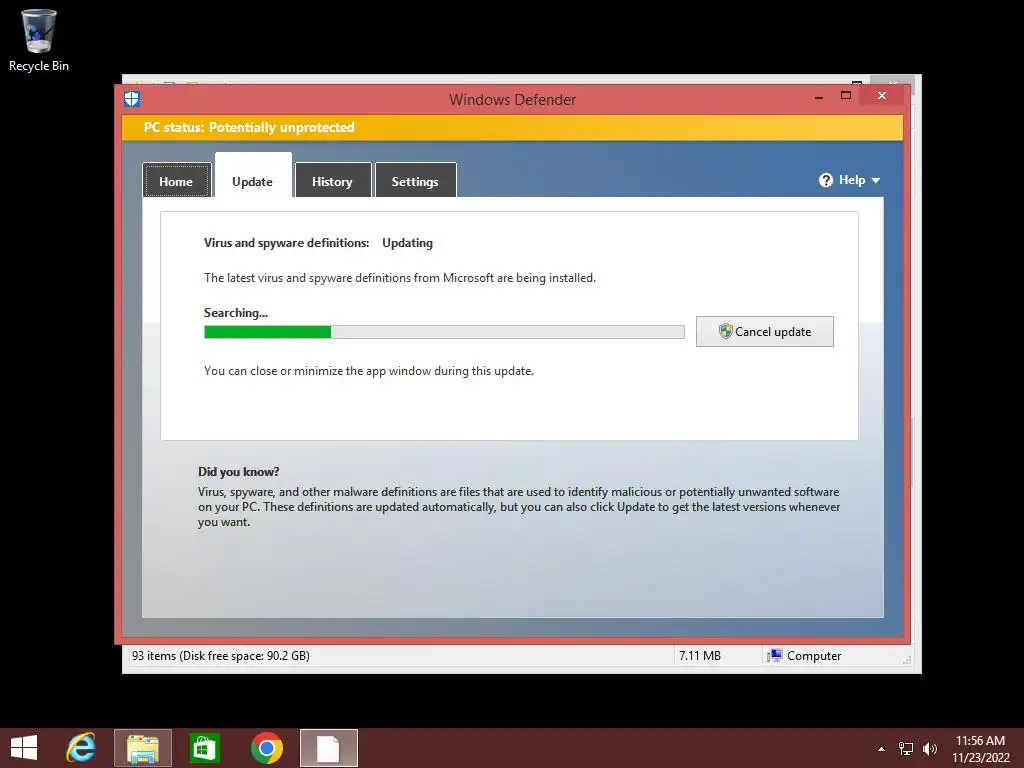1024x768 pixels.
Task: Click the 'Searching...' status text
Action: point(236,313)
